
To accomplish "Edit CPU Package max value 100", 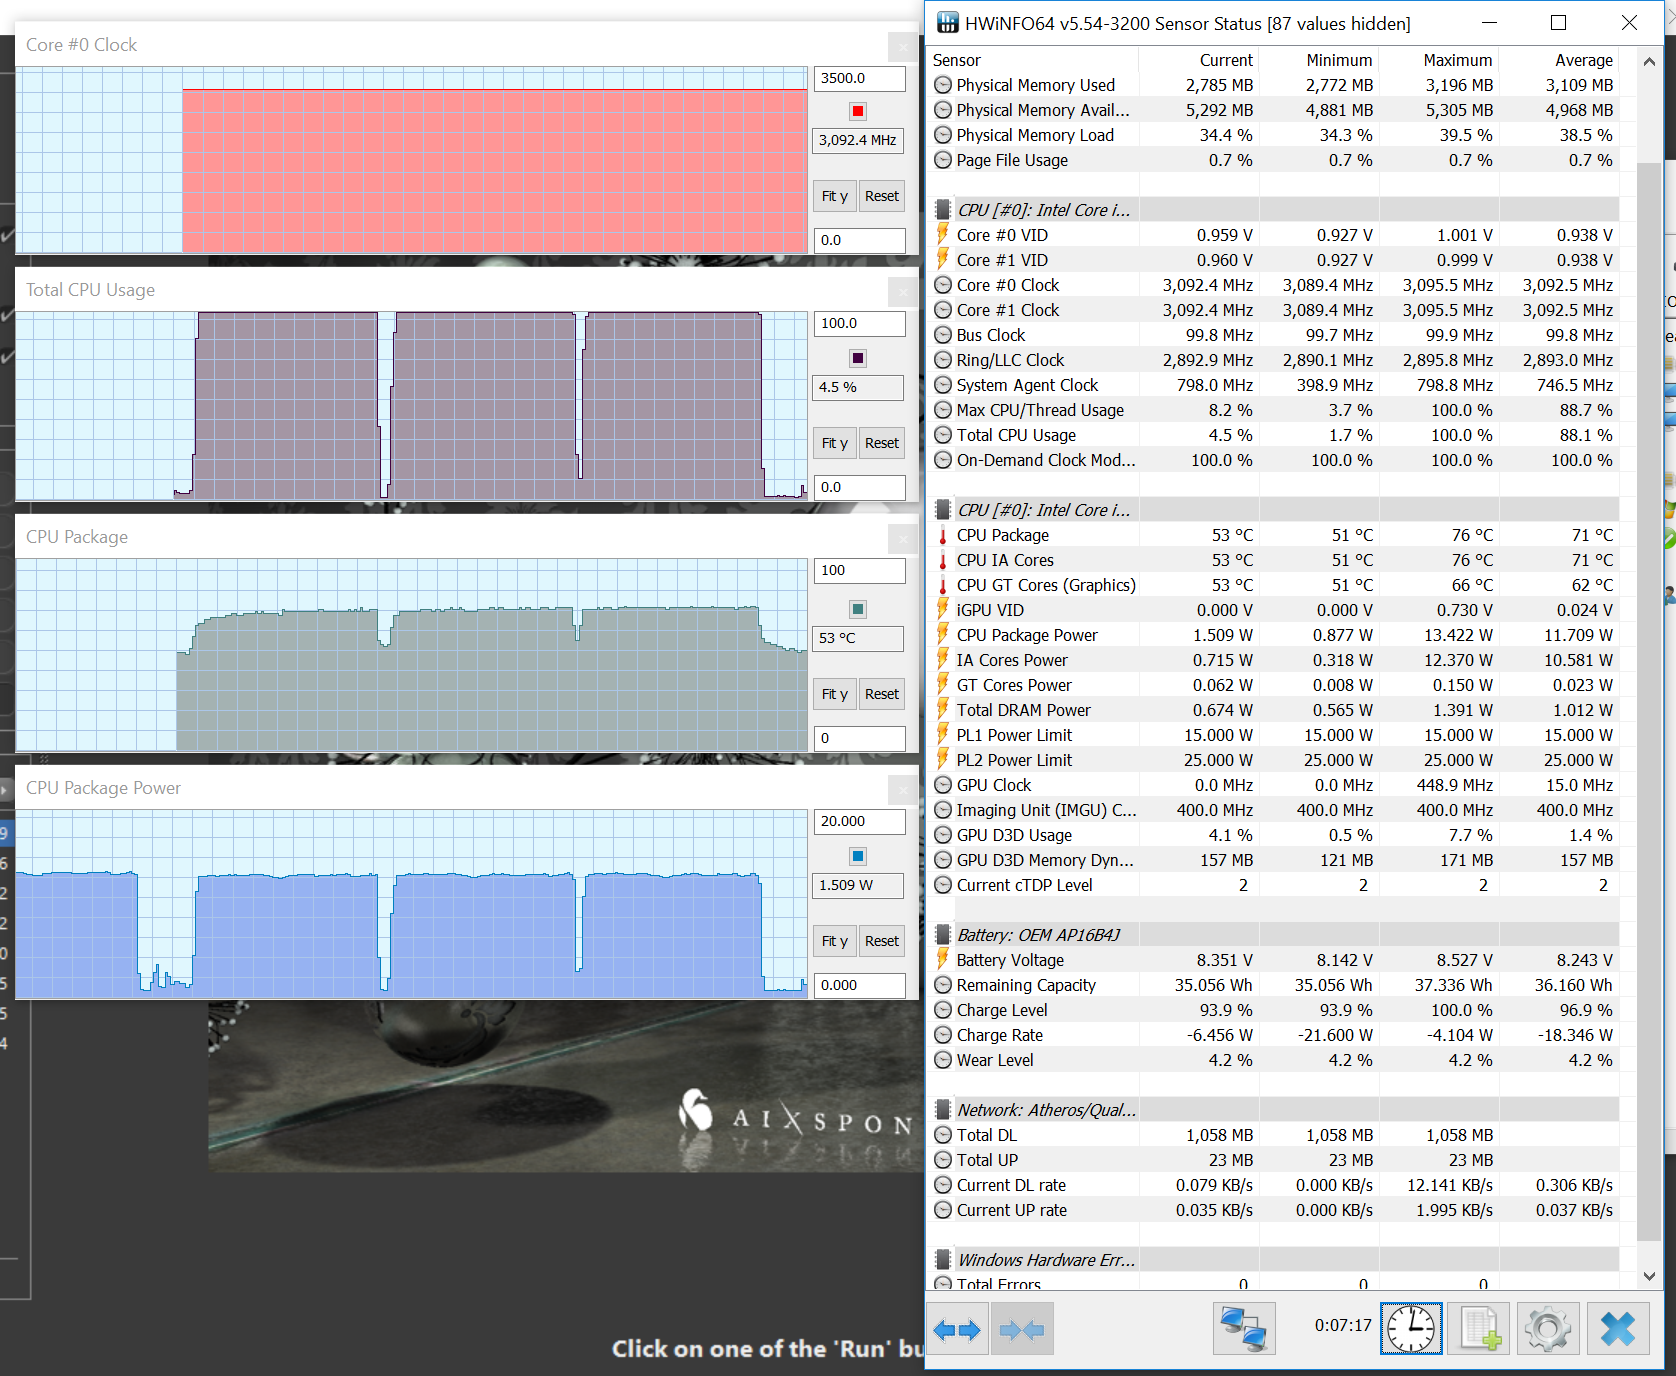I will pyautogui.click(x=859, y=570).
